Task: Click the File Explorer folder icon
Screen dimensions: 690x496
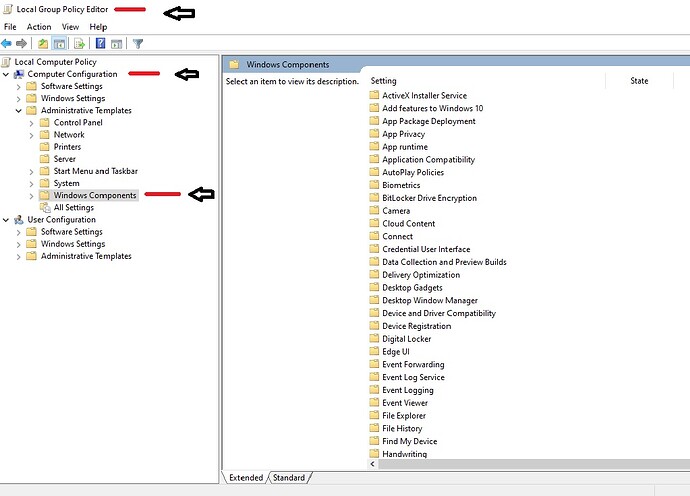Action: tap(374, 415)
